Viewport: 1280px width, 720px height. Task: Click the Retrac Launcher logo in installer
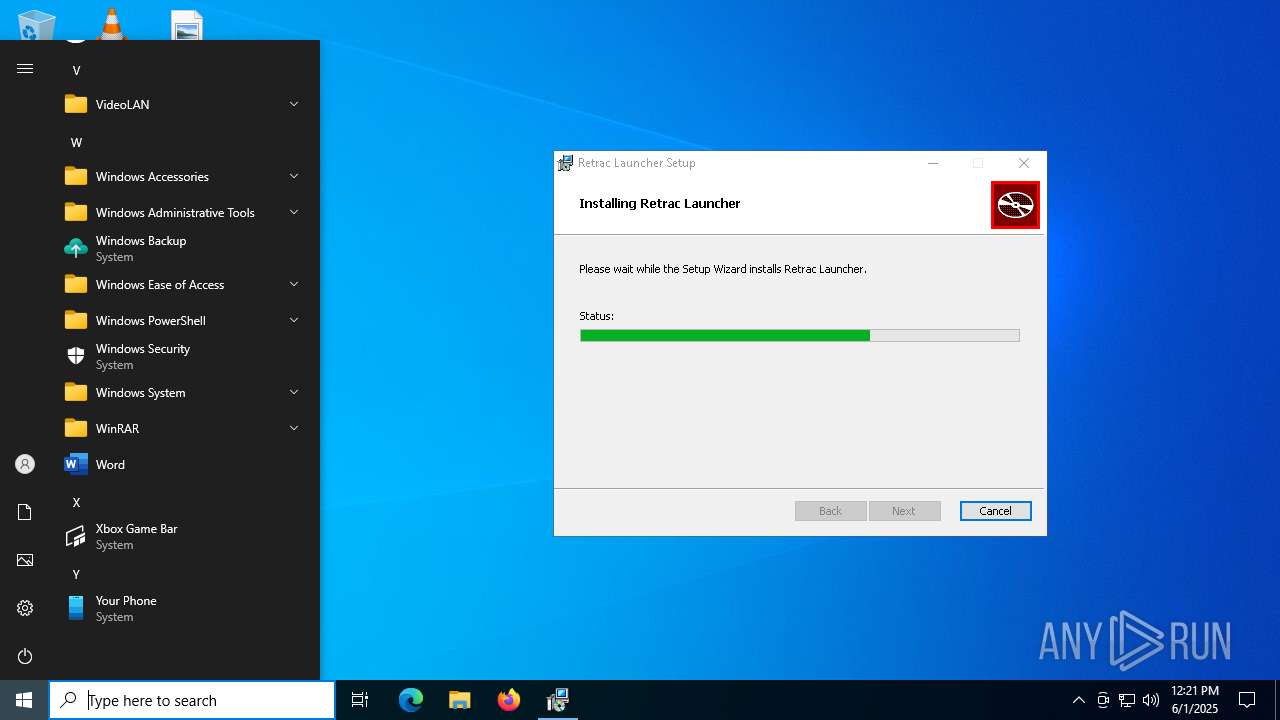click(x=1015, y=205)
